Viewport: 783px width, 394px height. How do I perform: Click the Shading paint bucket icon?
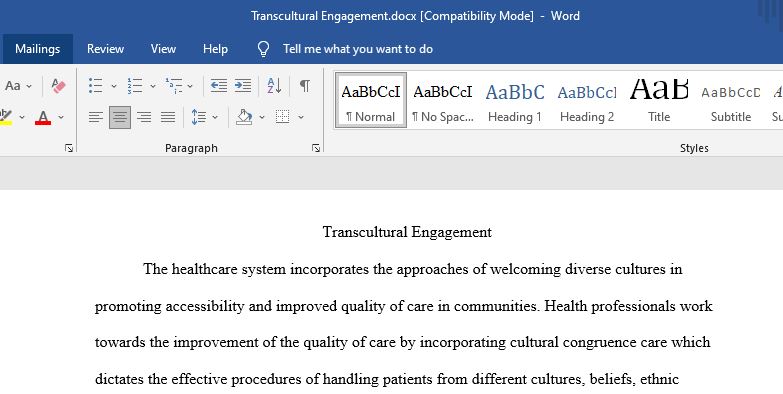[x=244, y=117]
